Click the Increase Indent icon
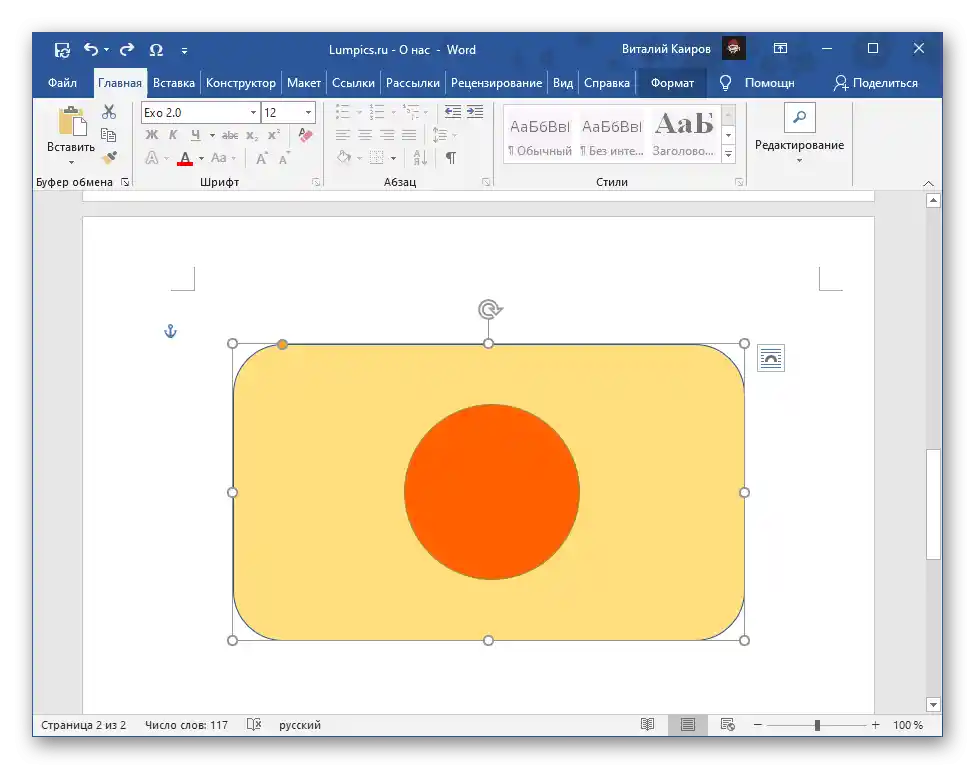Viewport: 975px width, 769px height. 475,112
